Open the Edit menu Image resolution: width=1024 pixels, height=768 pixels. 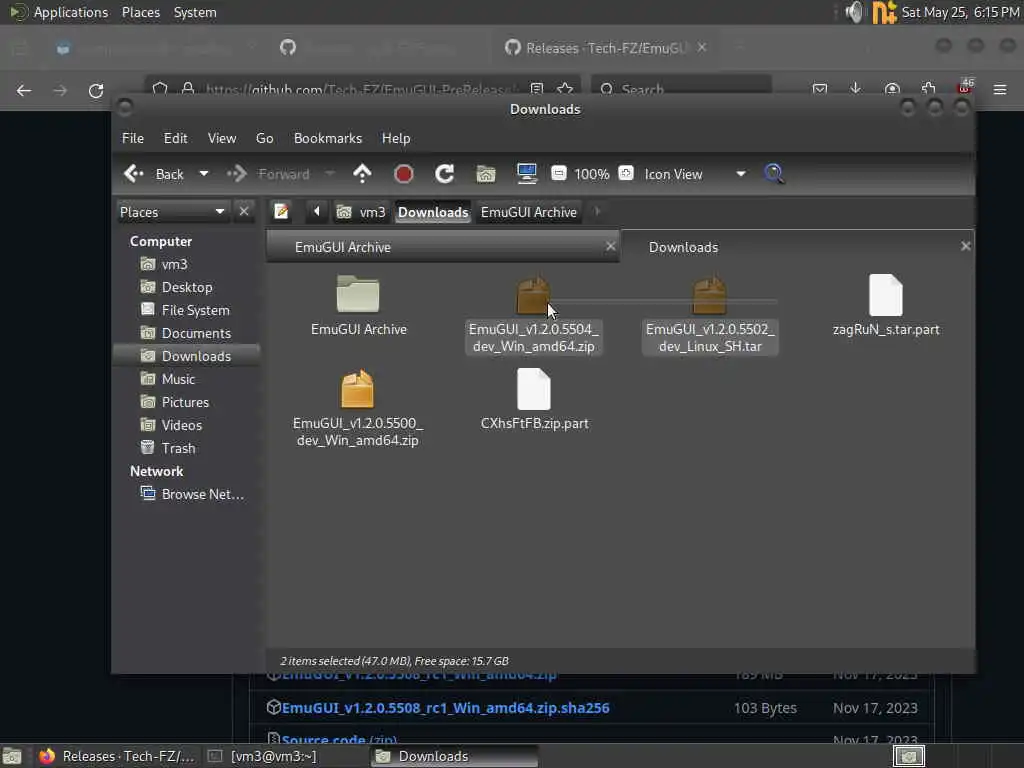[175, 138]
